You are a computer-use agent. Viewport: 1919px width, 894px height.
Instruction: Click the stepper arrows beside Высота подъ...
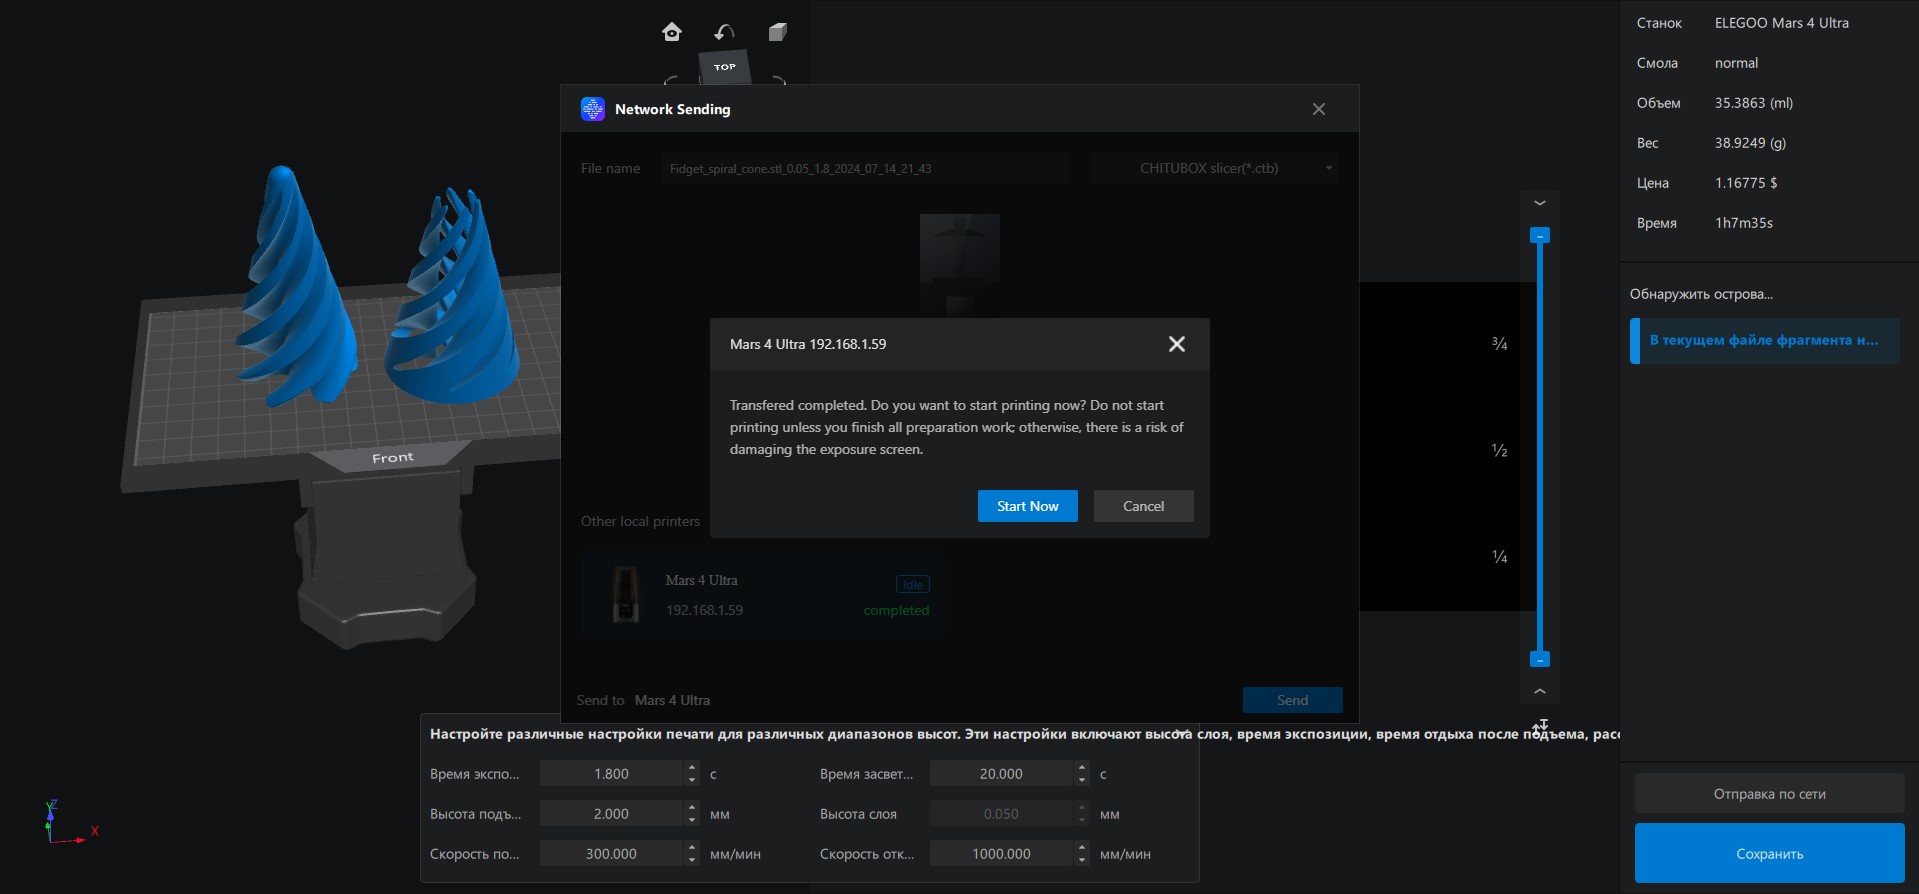(692, 814)
